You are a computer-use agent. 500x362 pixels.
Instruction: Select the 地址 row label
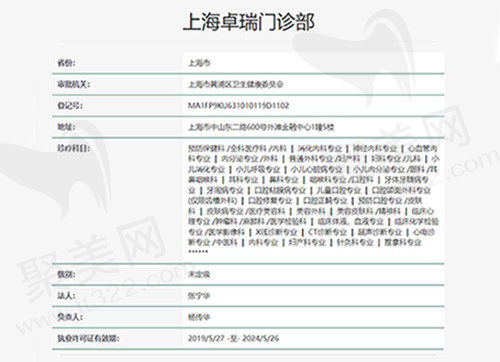(x=66, y=127)
